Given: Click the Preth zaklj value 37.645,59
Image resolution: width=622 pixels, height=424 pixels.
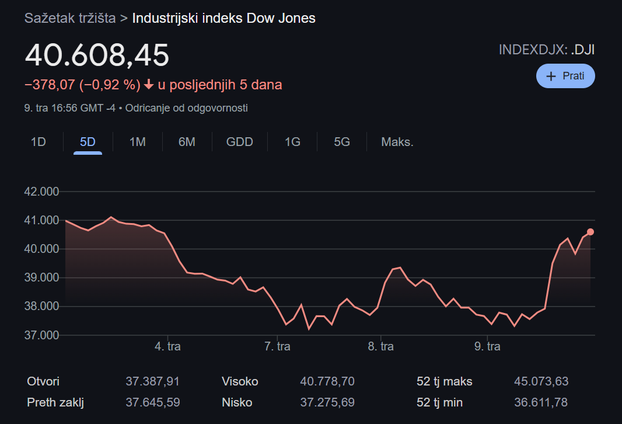Looking at the screenshot, I should [153, 403].
